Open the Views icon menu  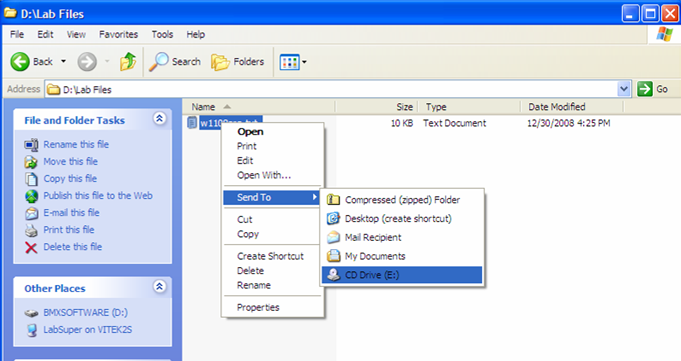click(x=289, y=62)
